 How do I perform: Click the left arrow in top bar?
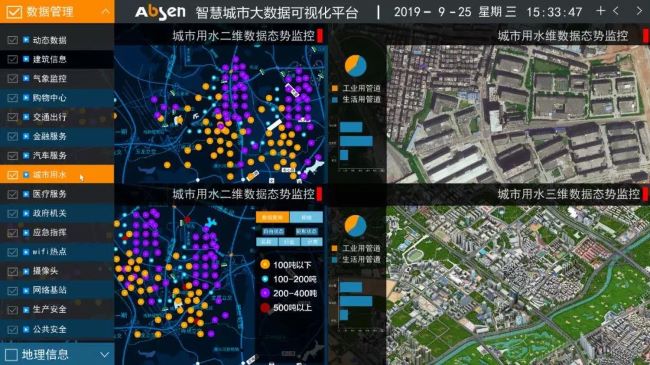tap(616, 11)
